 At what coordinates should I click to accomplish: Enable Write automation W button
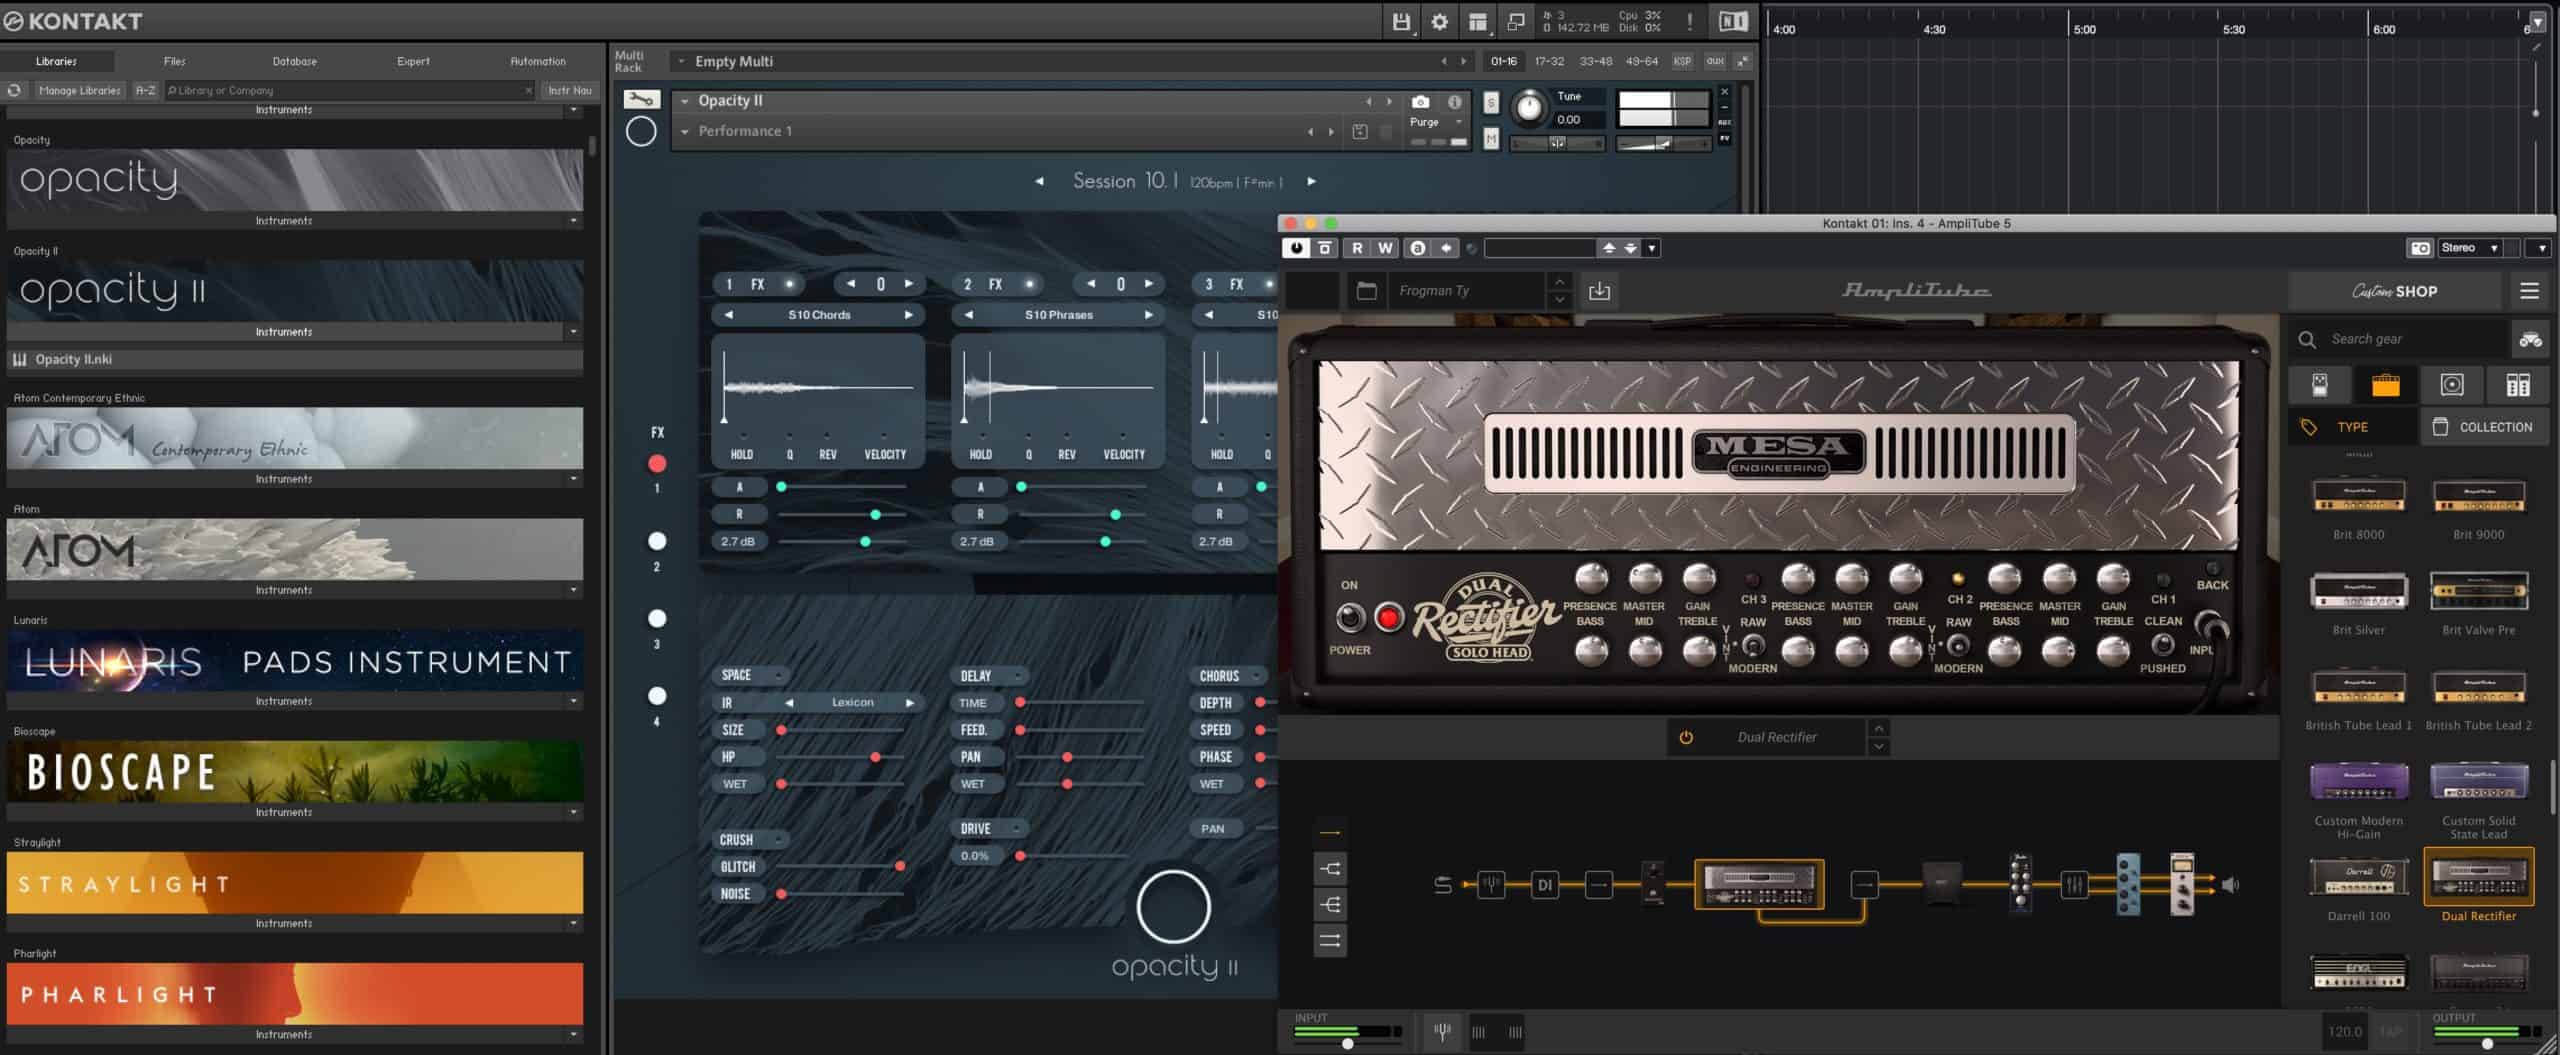tap(1385, 248)
